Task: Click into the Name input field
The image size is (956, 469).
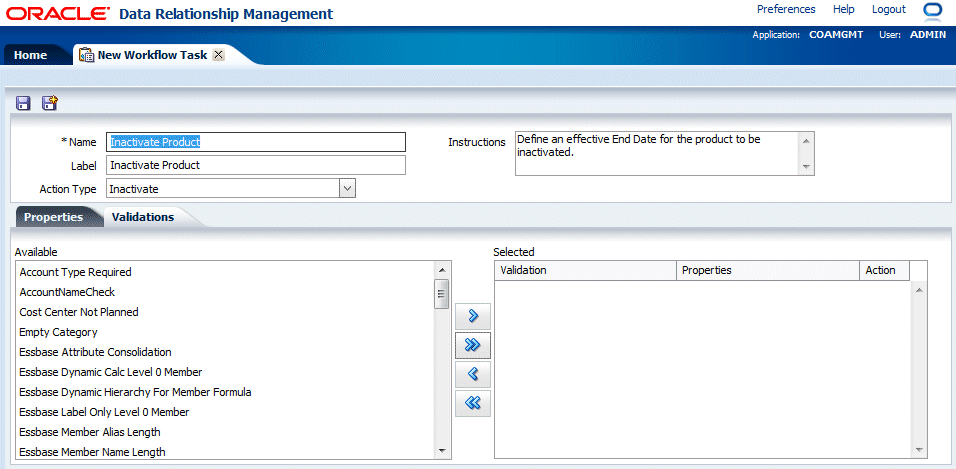Action: coord(256,142)
